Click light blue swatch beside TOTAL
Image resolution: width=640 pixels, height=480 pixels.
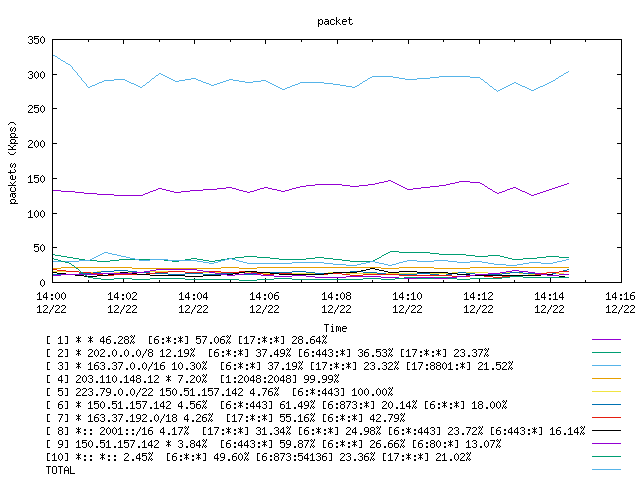click(x=606, y=470)
